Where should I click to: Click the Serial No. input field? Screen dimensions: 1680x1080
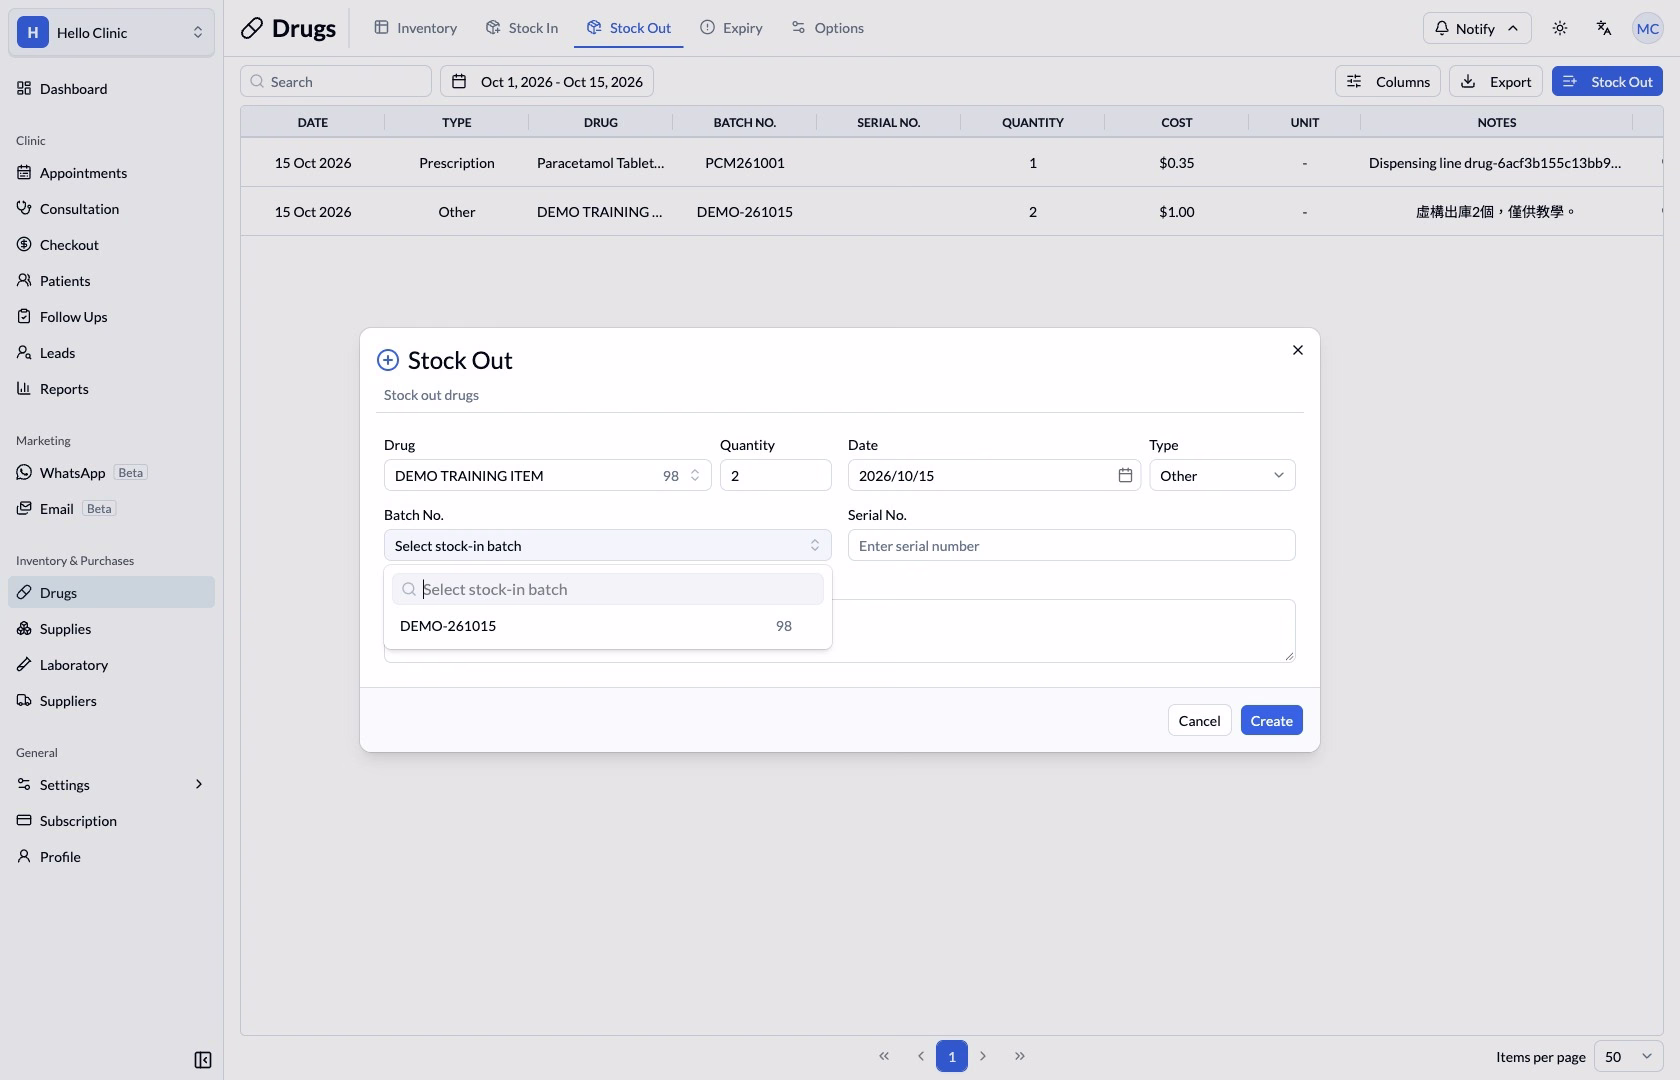(x=1071, y=545)
